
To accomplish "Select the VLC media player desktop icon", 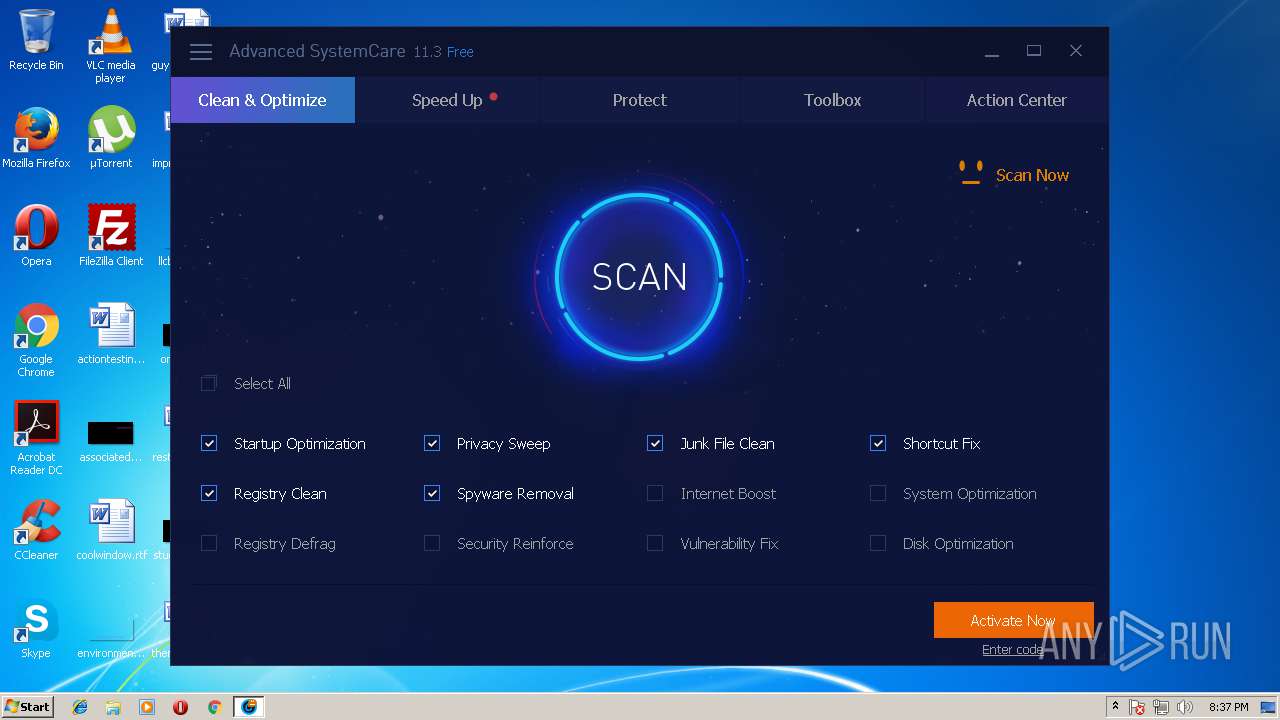I will 110,46.
